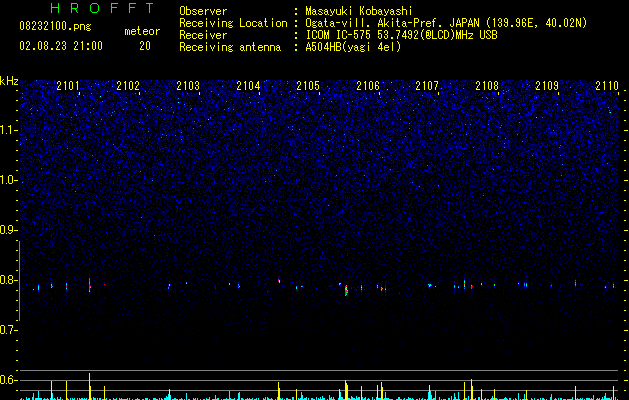Click the meteor count value 20

[x=145, y=46]
